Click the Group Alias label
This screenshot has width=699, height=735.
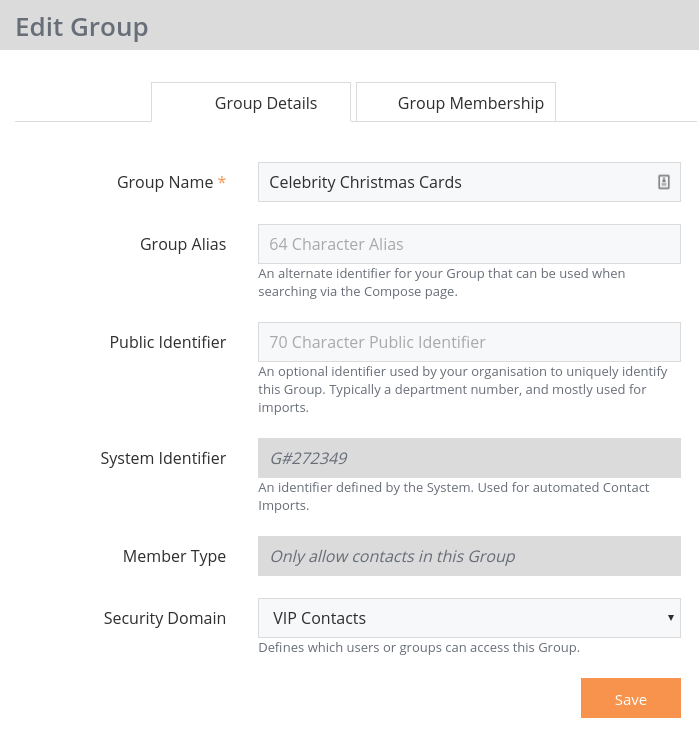pyautogui.click(x=183, y=244)
